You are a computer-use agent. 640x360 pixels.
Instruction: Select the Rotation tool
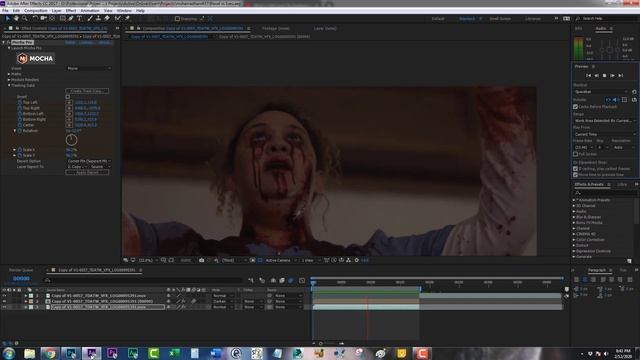35,18
